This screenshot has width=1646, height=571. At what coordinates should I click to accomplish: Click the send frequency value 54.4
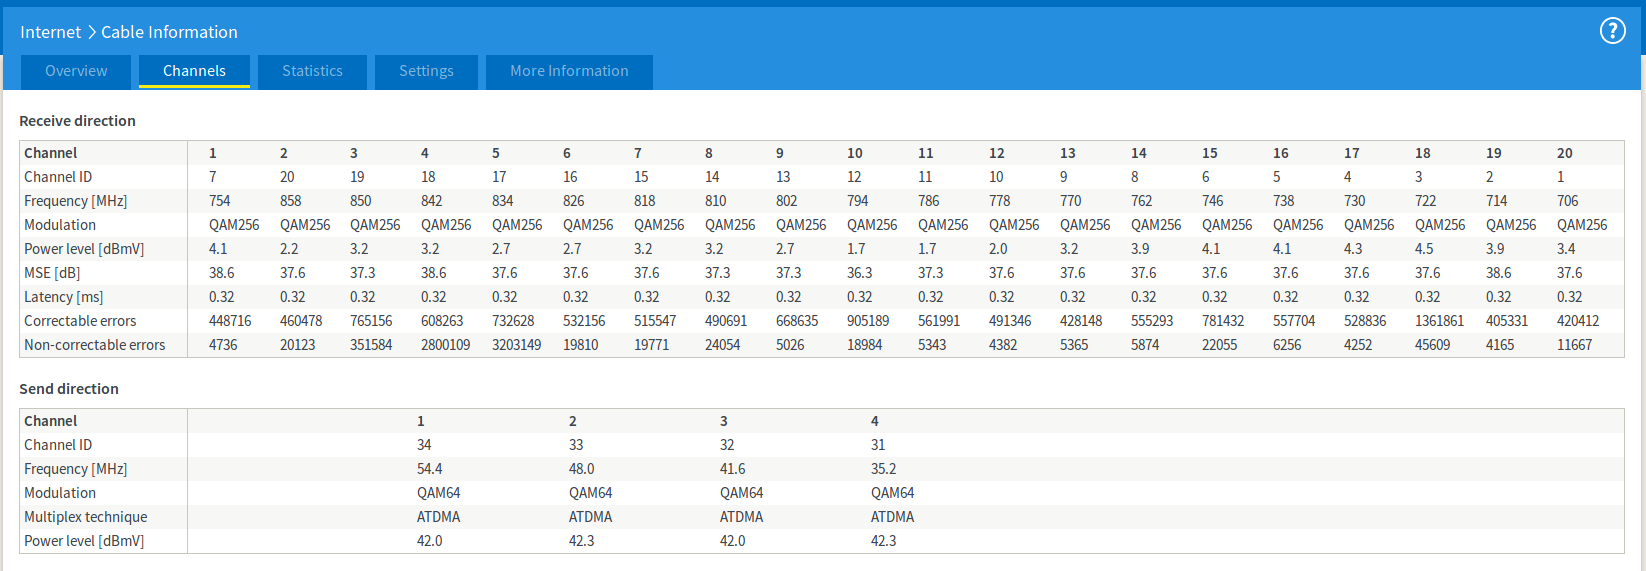[429, 469]
